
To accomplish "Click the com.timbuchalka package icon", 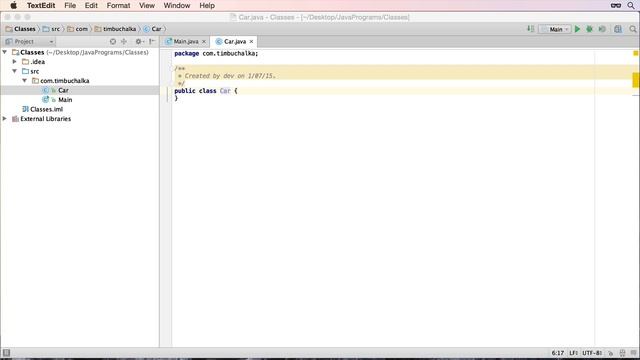I will pos(36,81).
